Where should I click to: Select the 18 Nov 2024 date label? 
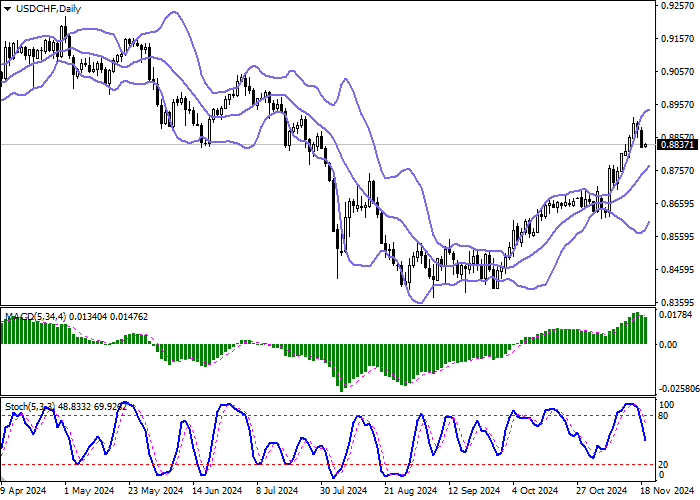tap(666, 491)
